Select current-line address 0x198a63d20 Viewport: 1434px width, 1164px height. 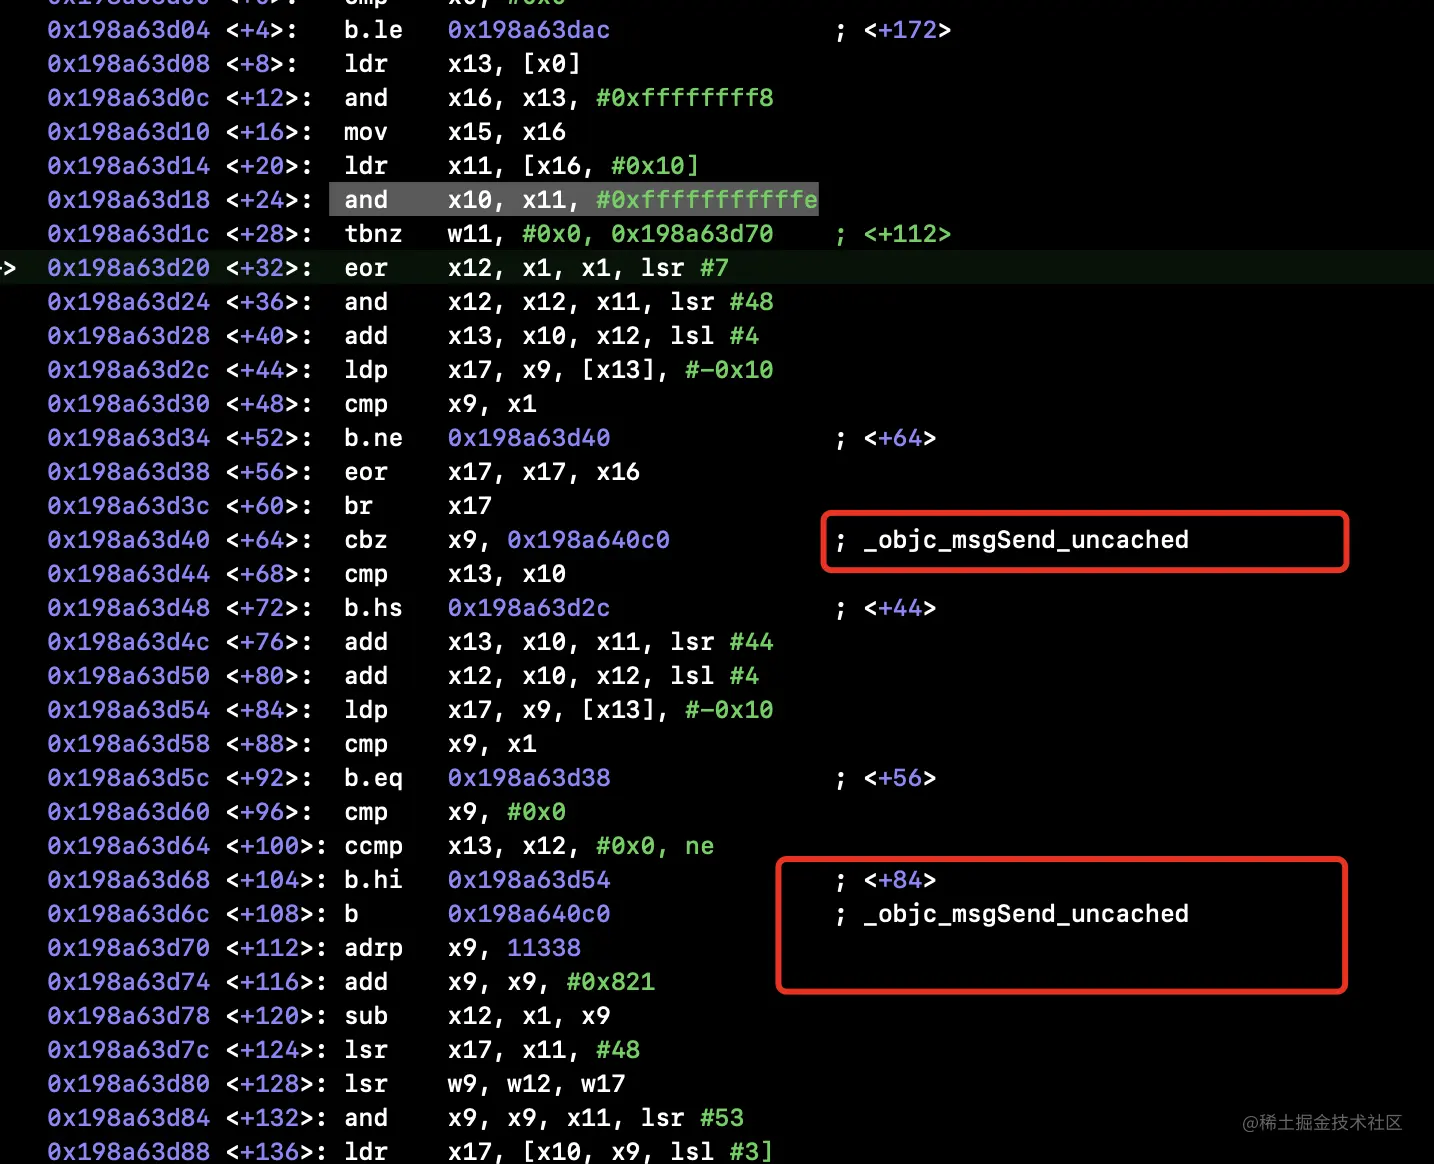coord(128,268)
